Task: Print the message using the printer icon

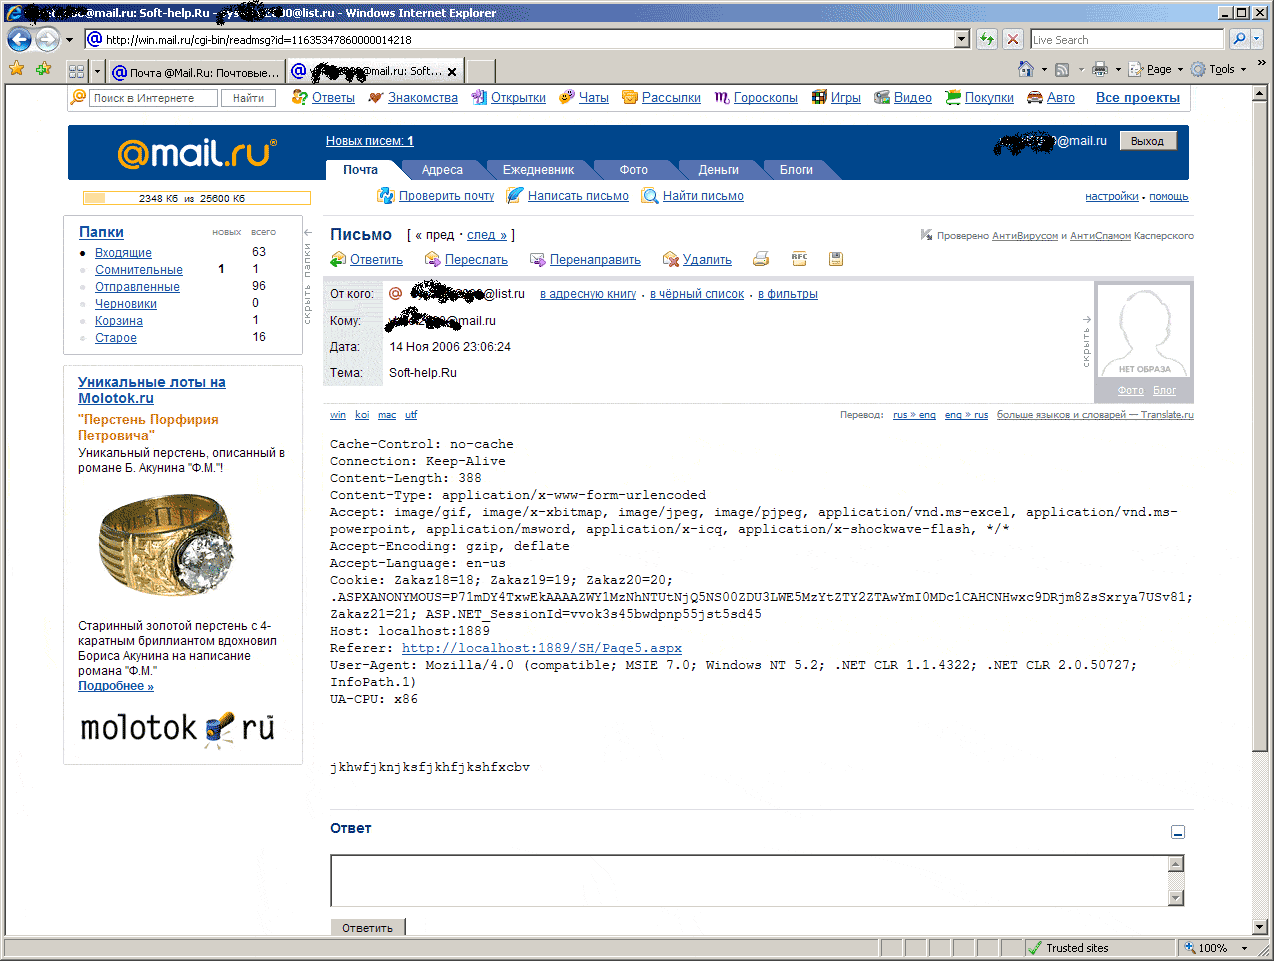Action: coord(761,259)
